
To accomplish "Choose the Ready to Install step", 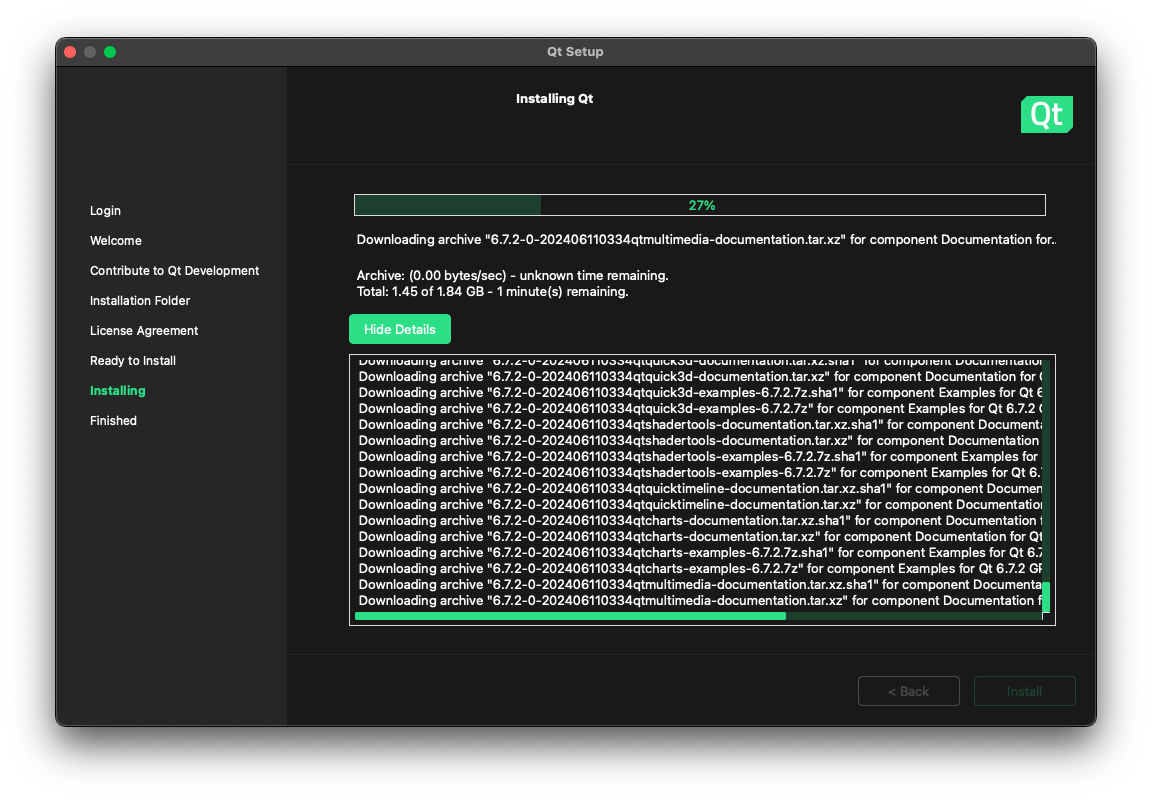I will point(133,361).
